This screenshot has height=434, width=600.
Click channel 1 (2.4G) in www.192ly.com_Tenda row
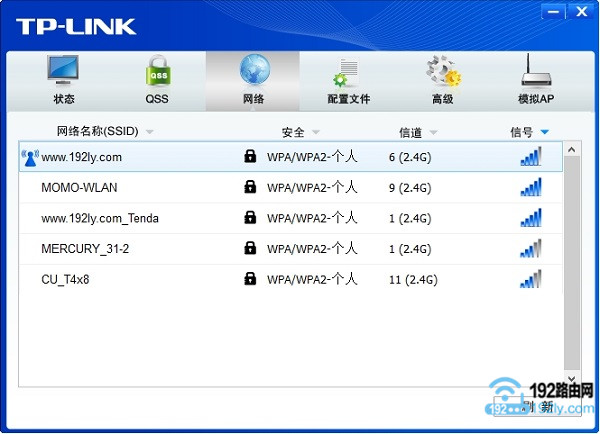(410, 219)
